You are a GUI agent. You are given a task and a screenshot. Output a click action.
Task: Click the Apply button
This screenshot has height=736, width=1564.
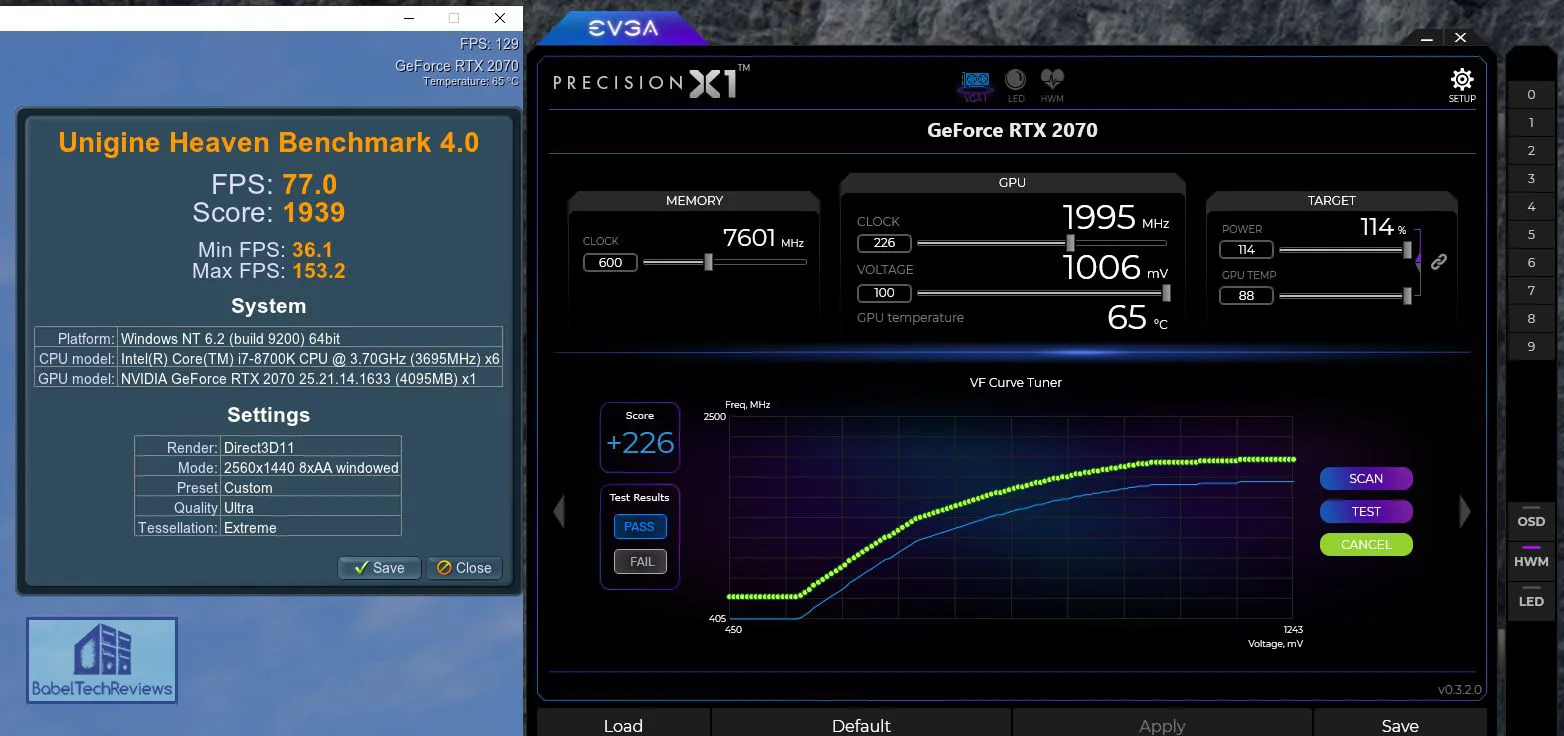(x=1162, y=724)
